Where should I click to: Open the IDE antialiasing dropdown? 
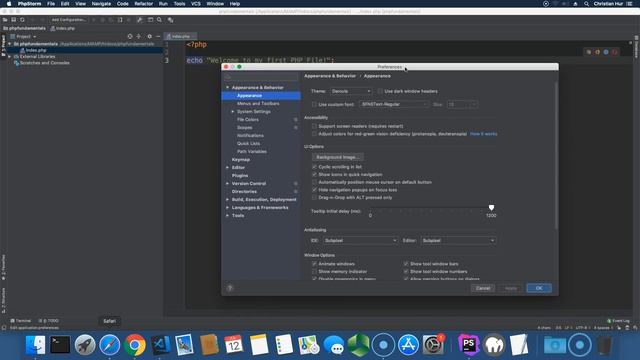360,240
